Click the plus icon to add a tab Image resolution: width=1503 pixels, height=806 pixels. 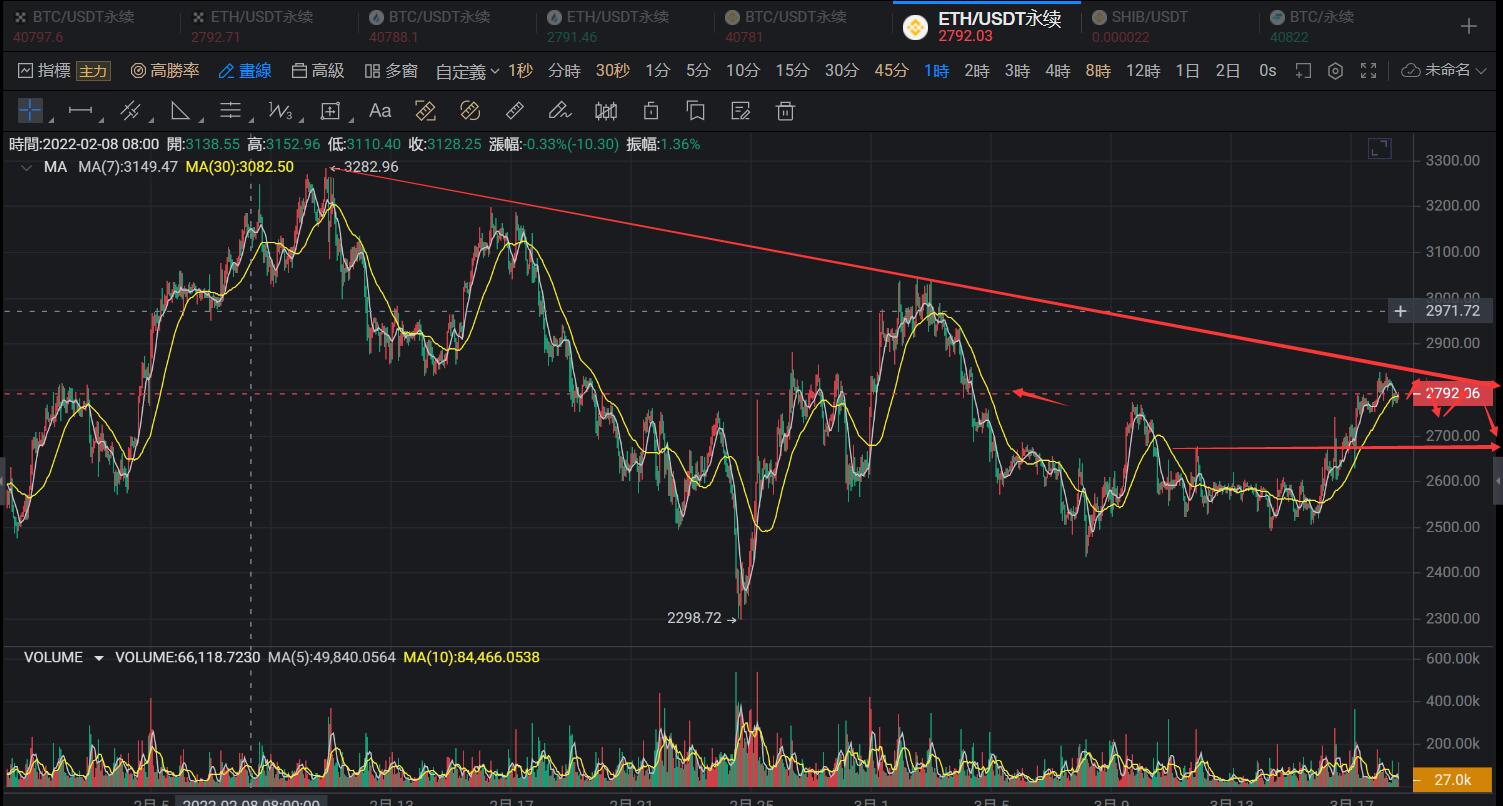pyautogui.click(x=1468, y=27)
